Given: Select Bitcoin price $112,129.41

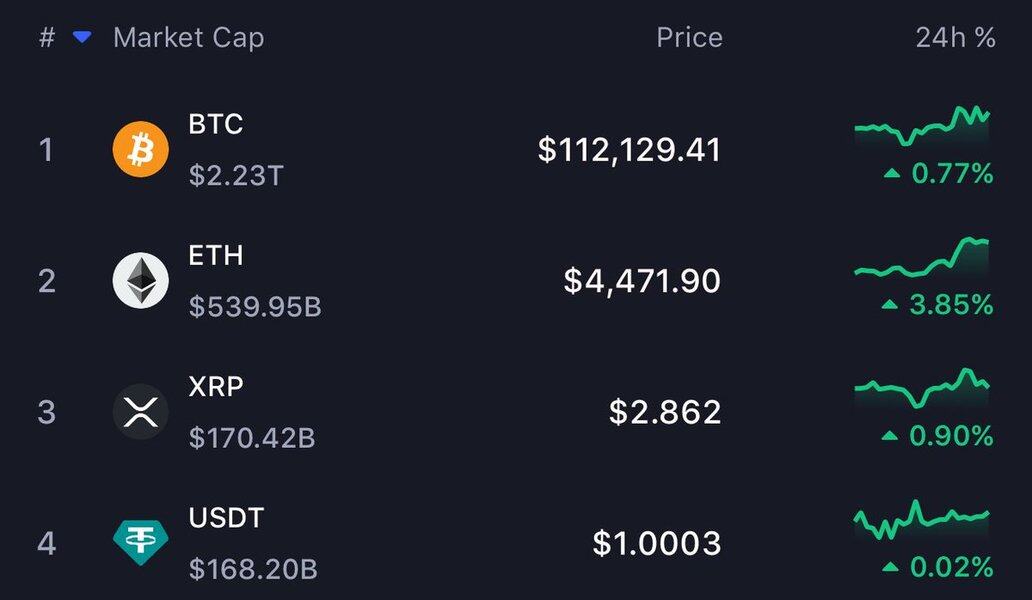Looking at the screenshot, I should pos(629,150).
